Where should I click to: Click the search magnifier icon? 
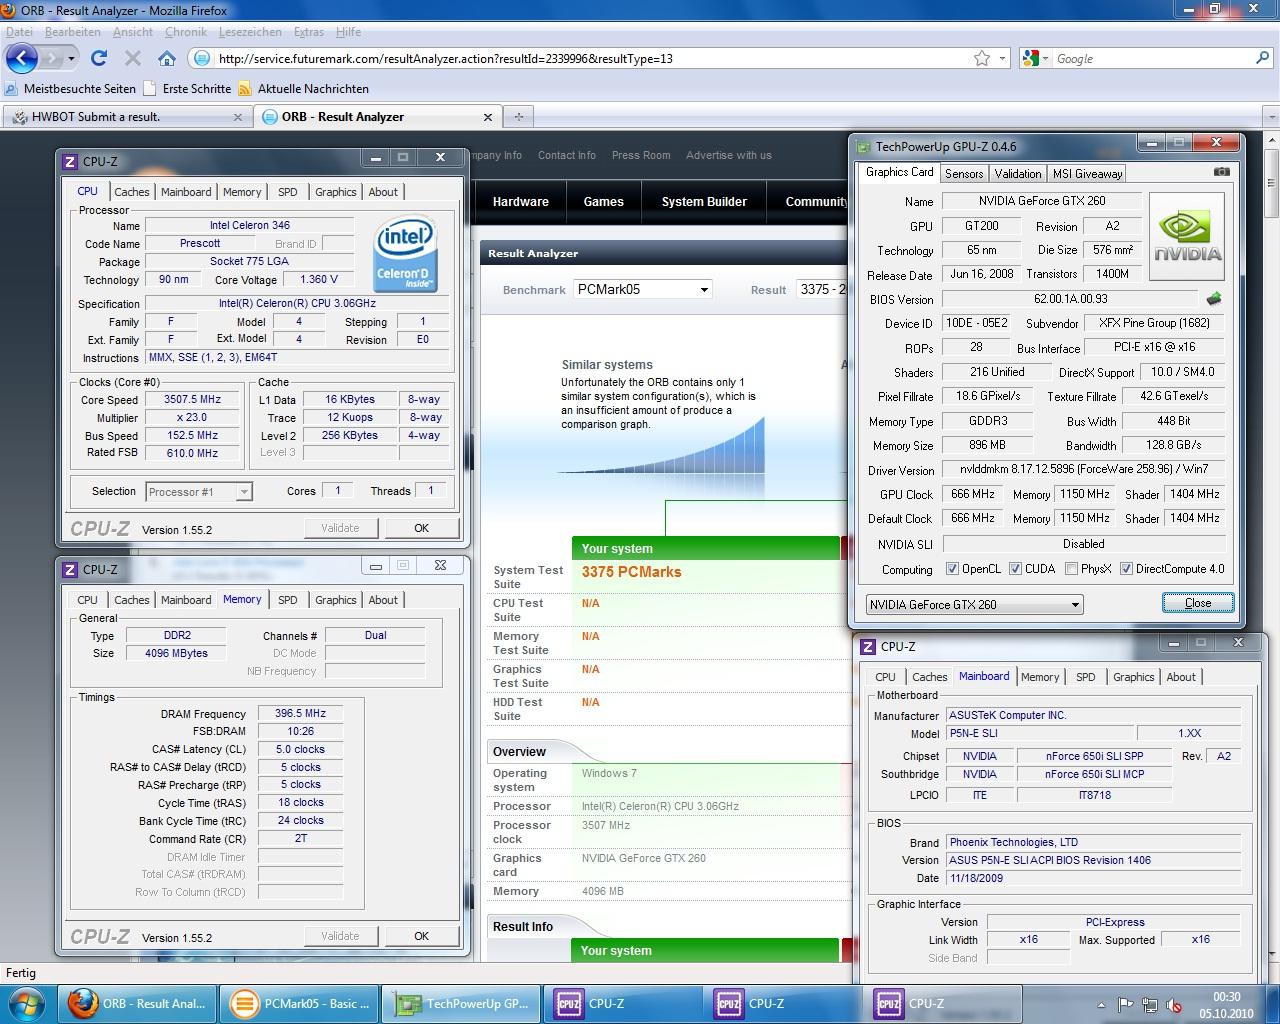tap(1262, 58)
